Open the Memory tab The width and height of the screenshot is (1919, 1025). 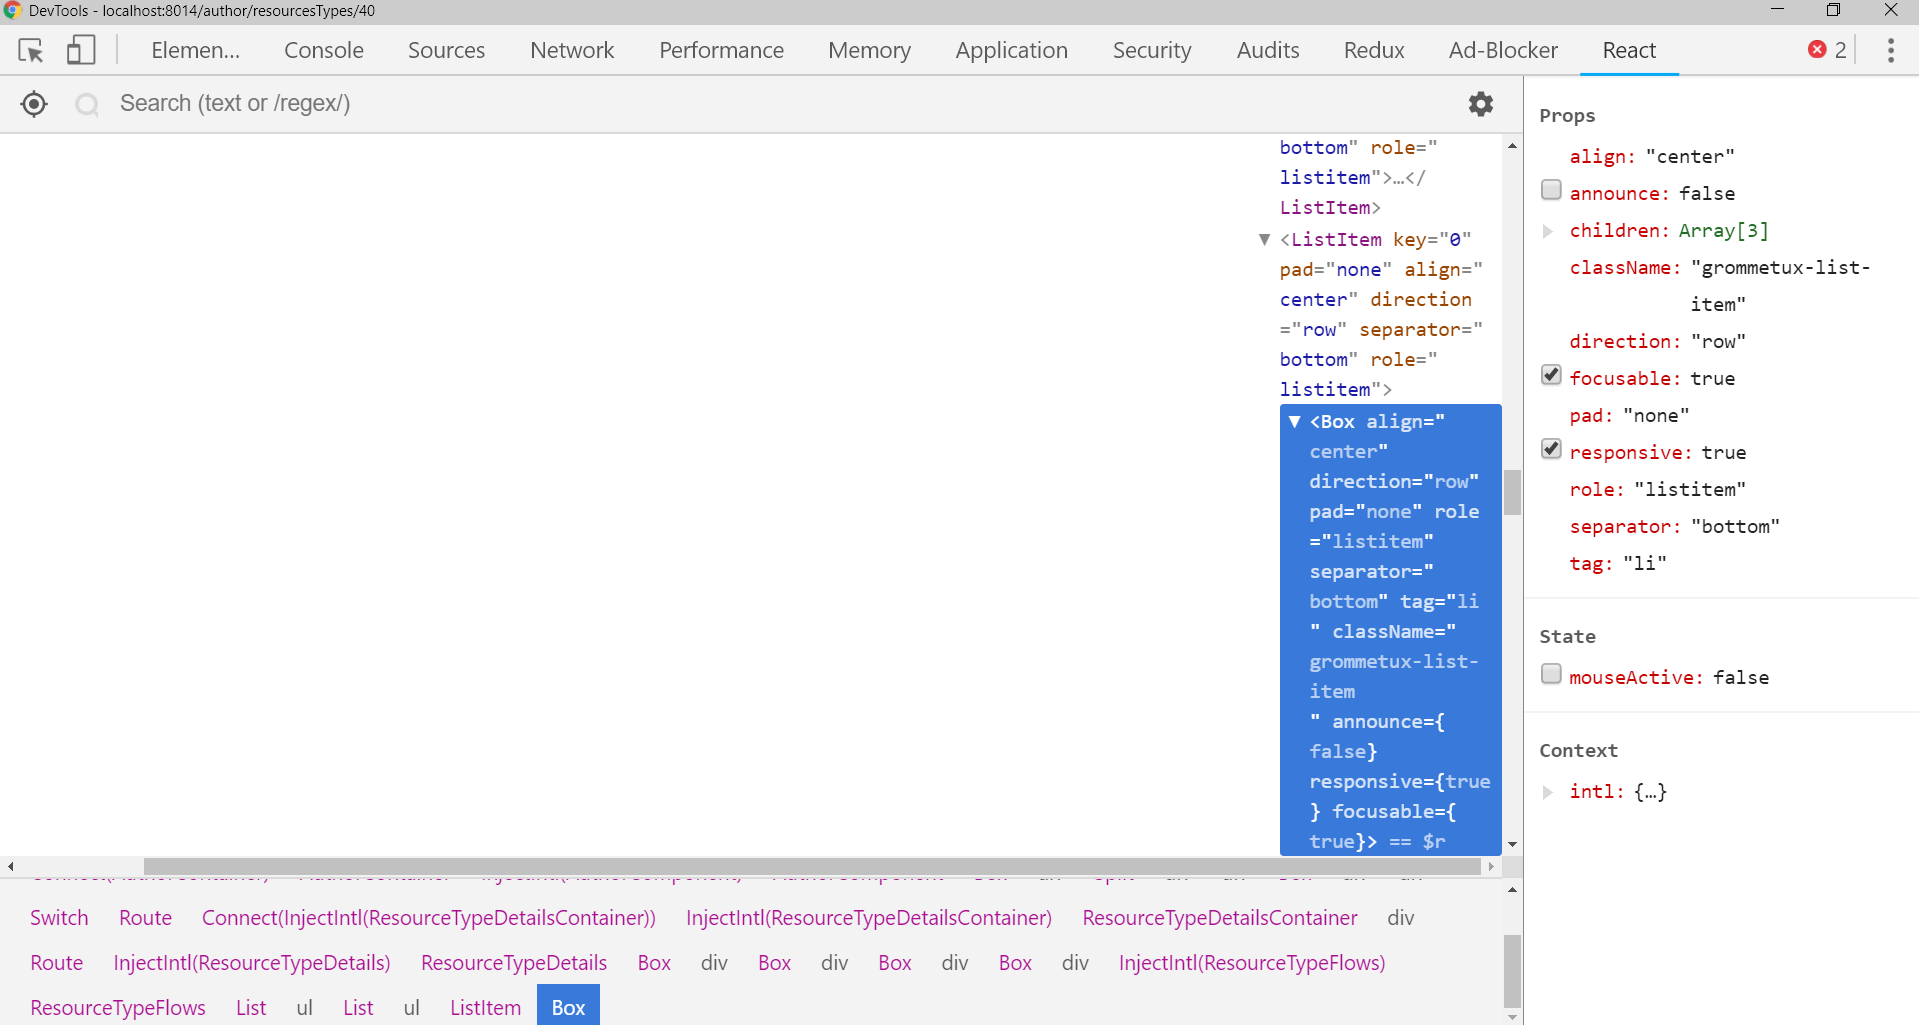[869, 50]
